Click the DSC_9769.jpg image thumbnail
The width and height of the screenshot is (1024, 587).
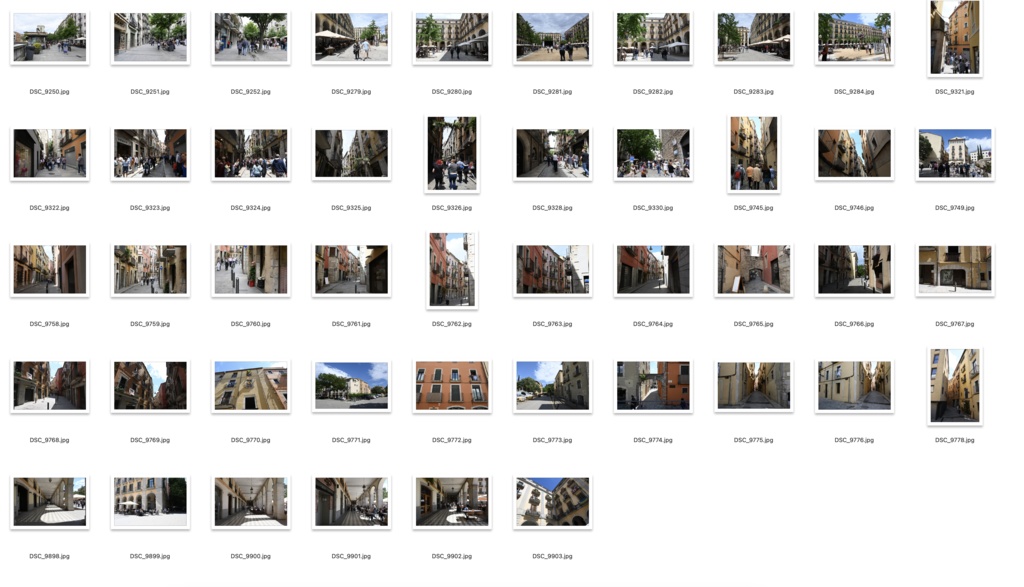150,387
